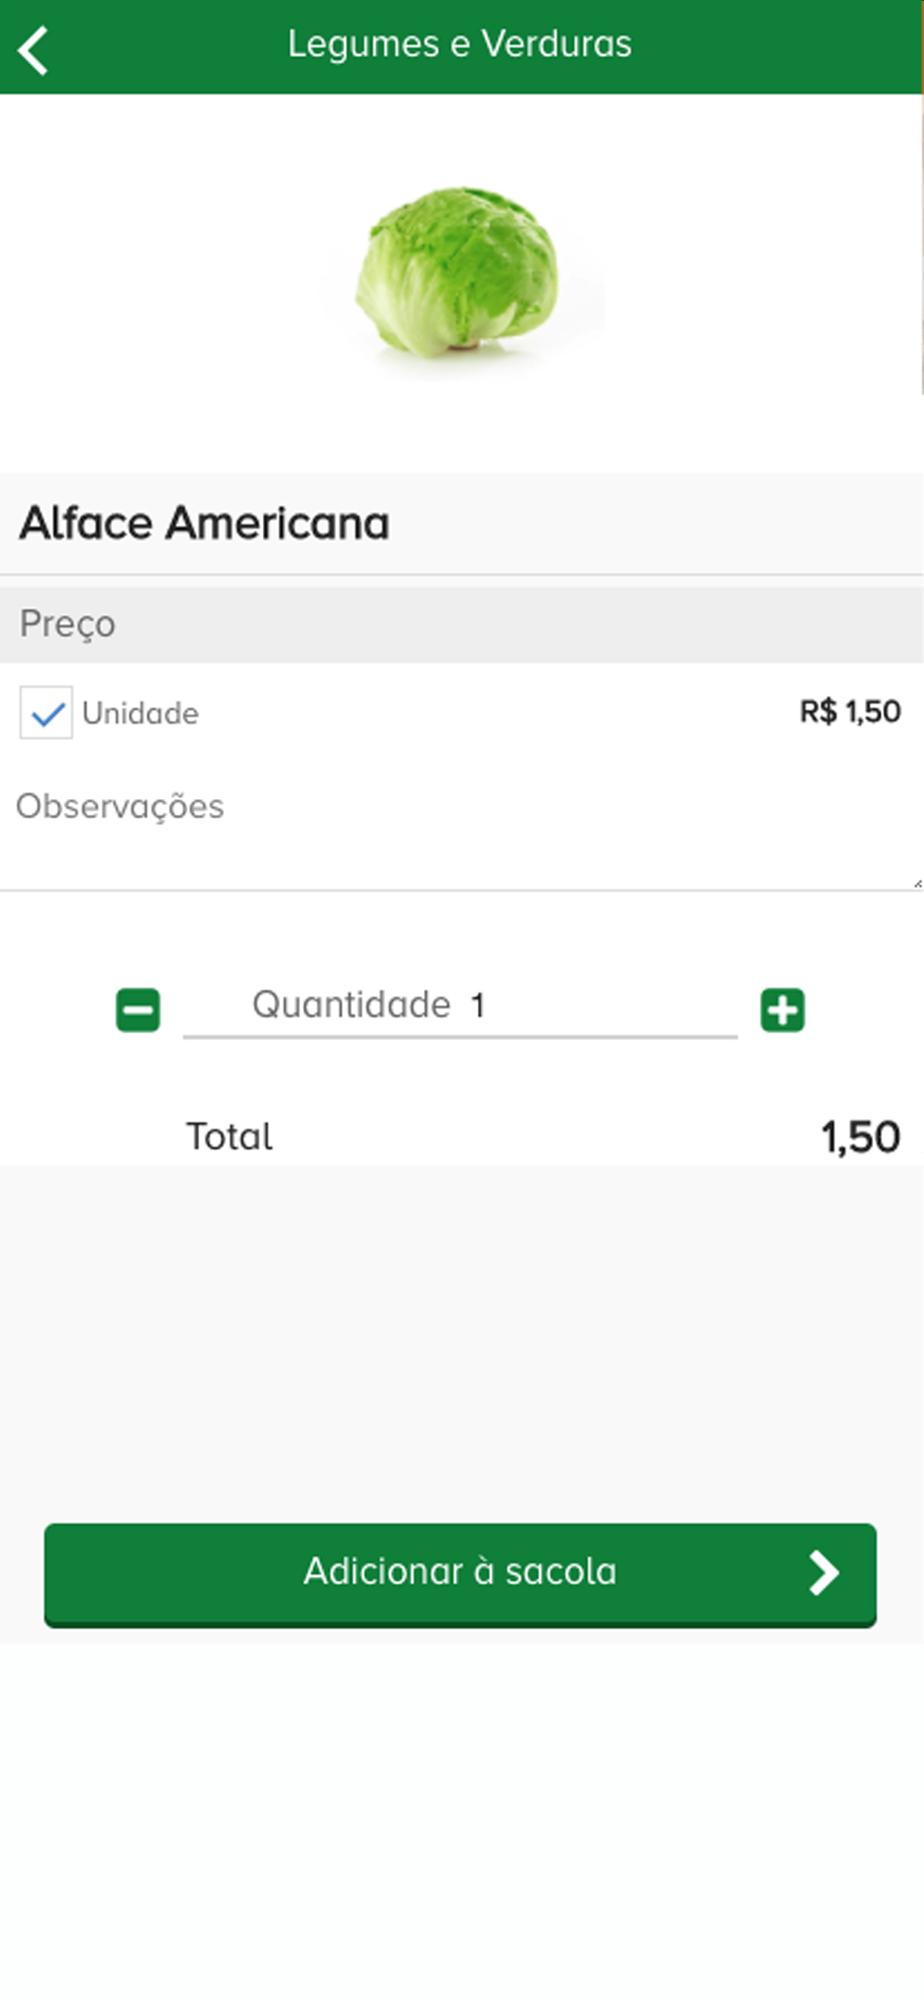Image resolution: width=924 pixels, height=2000 pixels.
Task: Increase quantity with the plus icon
Action: coord(782,1010)
